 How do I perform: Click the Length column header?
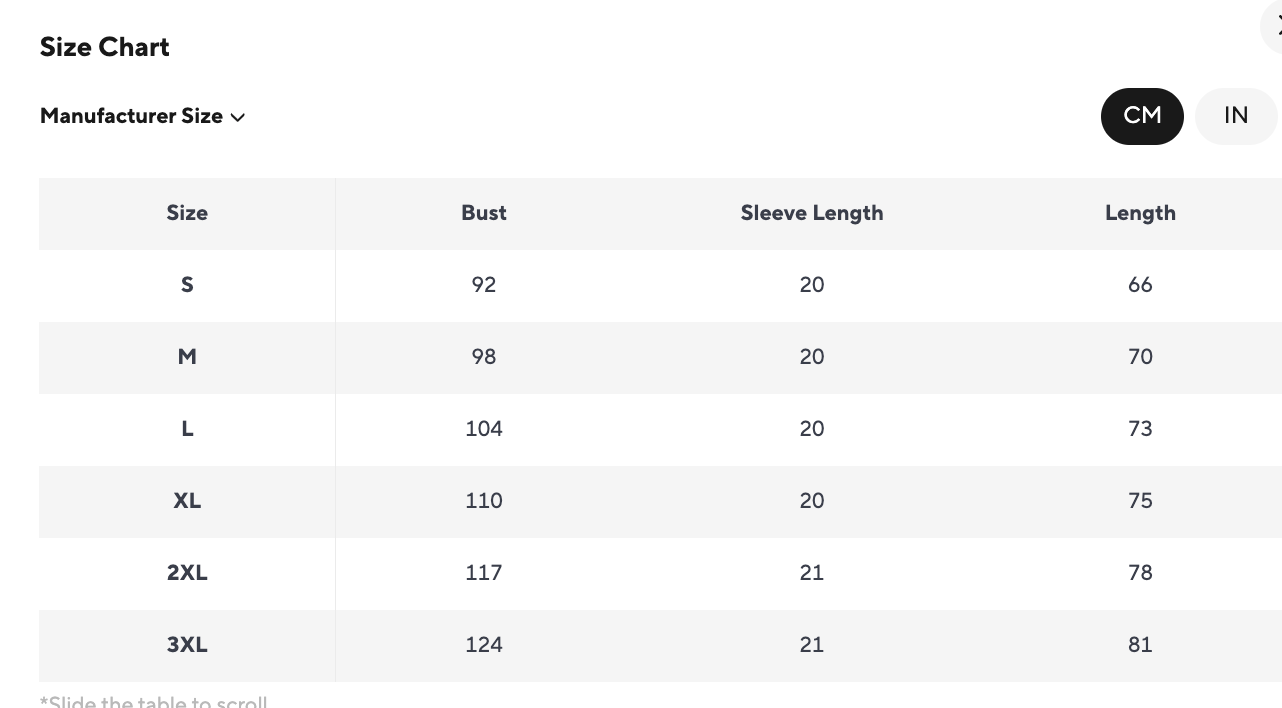[1140, 213]
